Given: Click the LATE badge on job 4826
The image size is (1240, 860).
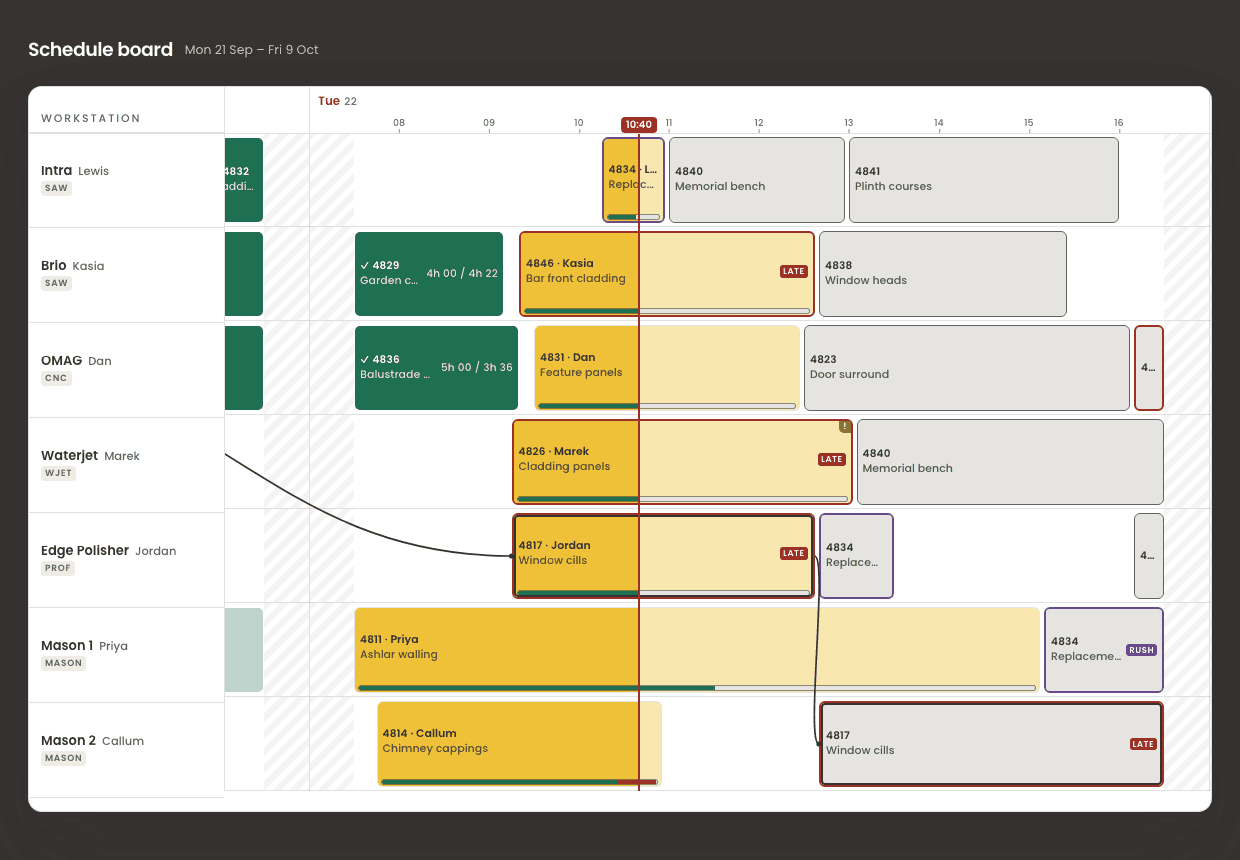Looking at the screenshot, I should click(x=832, y=460).
